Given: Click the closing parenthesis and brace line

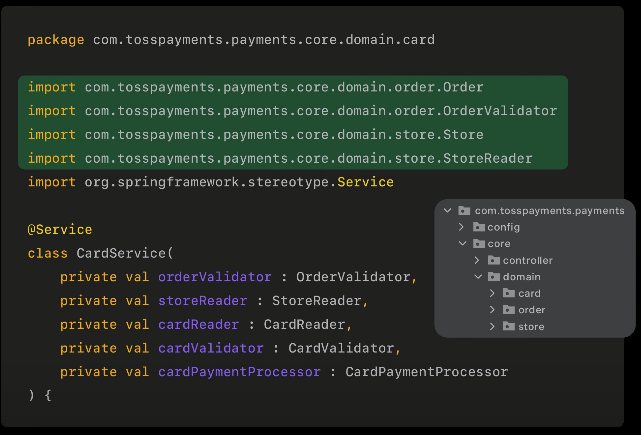Looking at the screenshot, I should pos(40,395).
